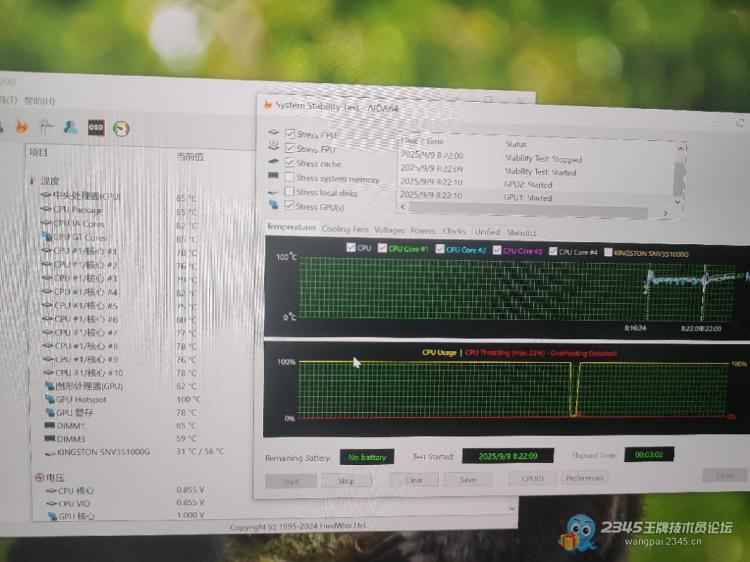Screen dimensions: 750x562
Task: Switch to the Temperatures tab
Action: click(291, 227)
